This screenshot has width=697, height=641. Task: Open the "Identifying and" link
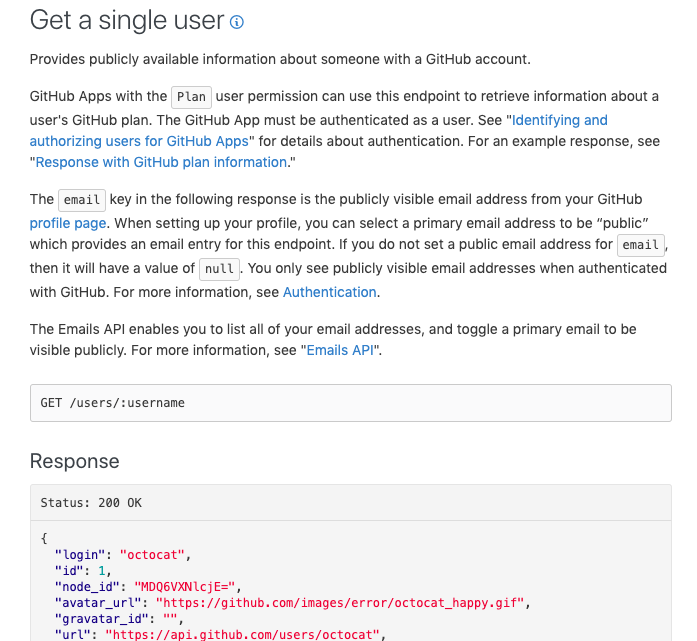click(x=560, y=120)
